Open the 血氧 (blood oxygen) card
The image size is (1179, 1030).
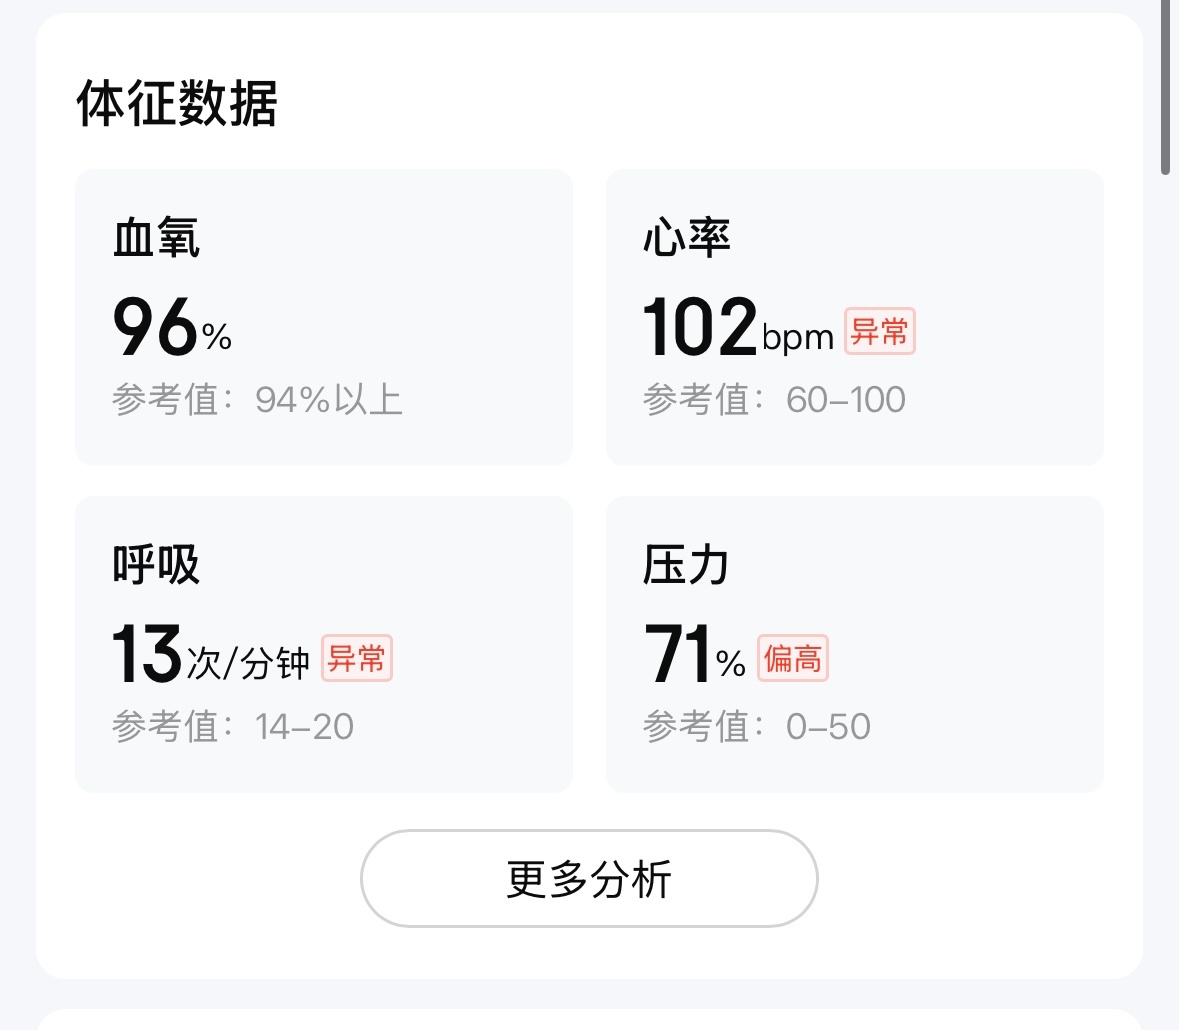click(323, 317)
